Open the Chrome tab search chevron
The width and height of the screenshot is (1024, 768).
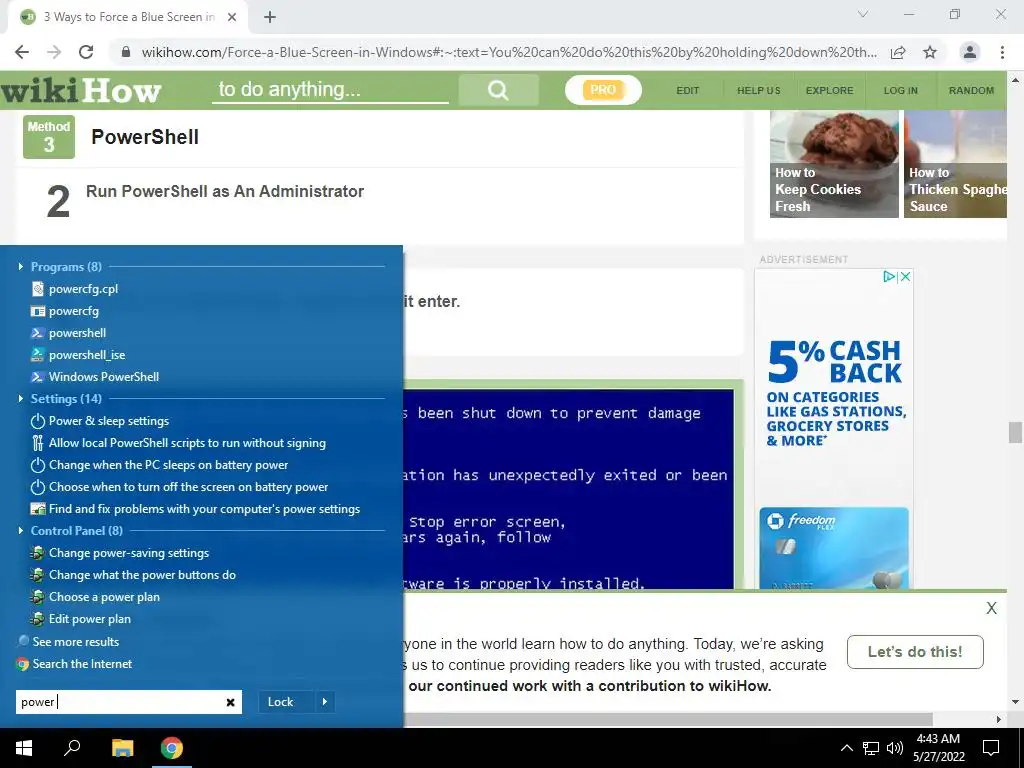click(863, 14)
